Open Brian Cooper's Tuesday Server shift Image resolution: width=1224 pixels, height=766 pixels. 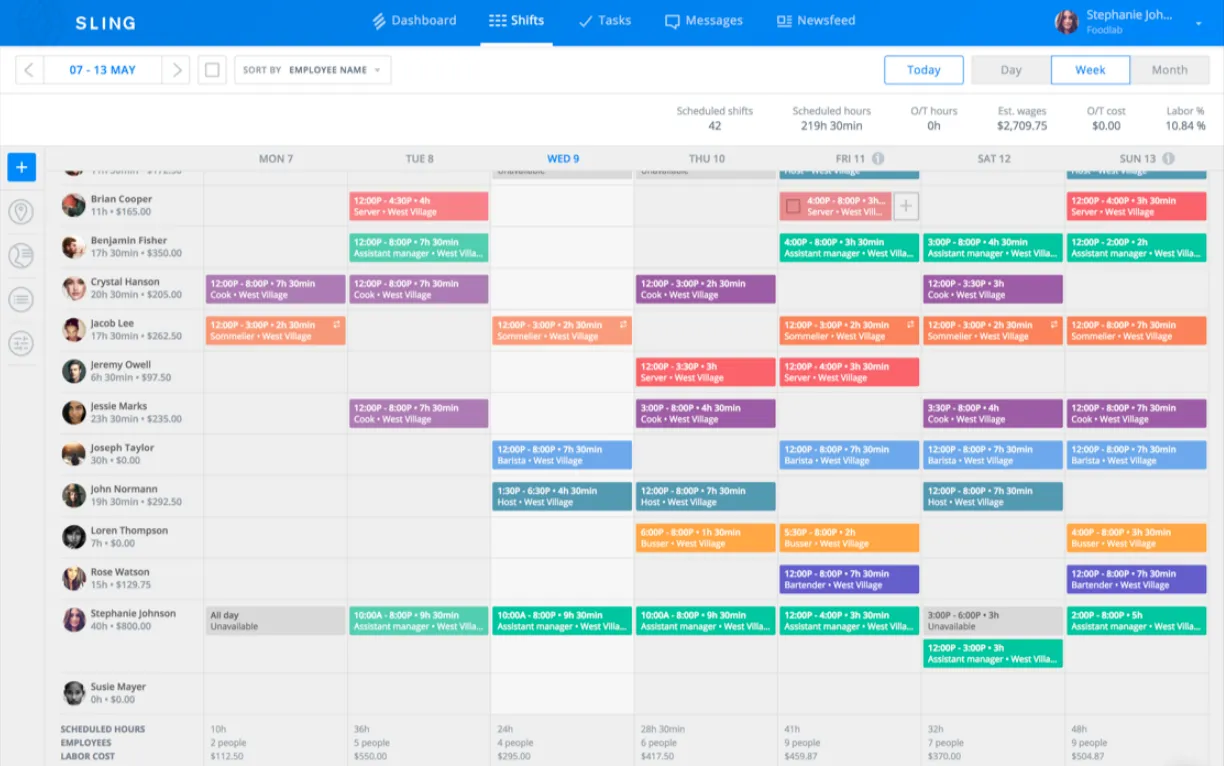419,206
